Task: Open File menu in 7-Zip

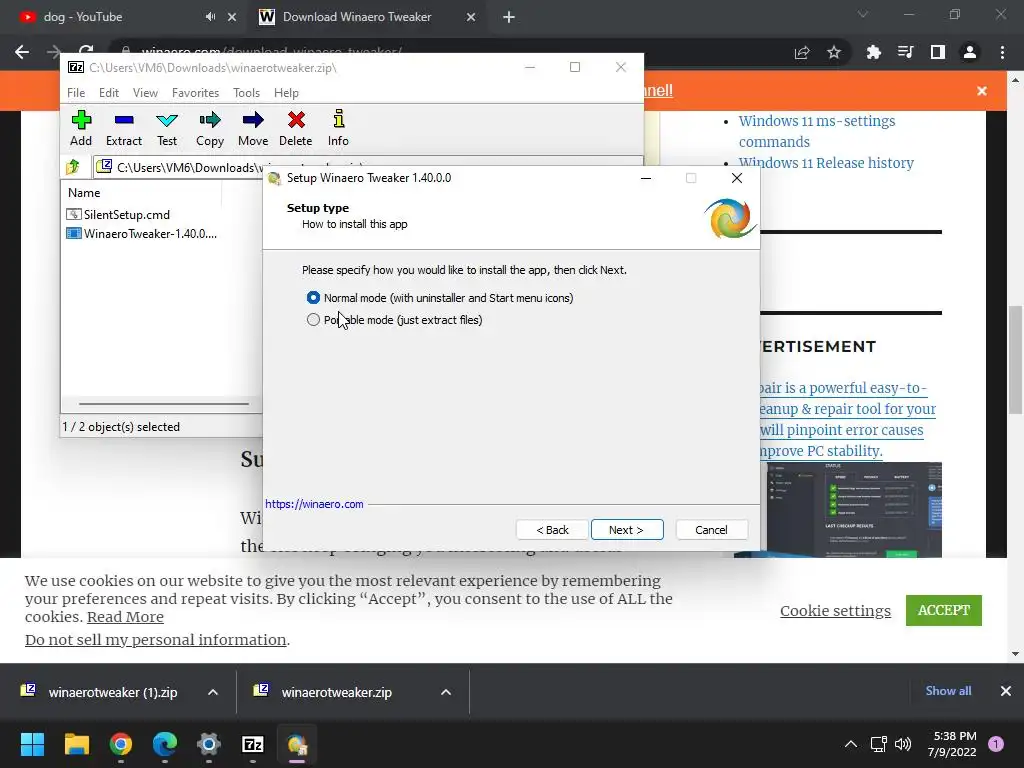Action: click(x=76, y=93)
